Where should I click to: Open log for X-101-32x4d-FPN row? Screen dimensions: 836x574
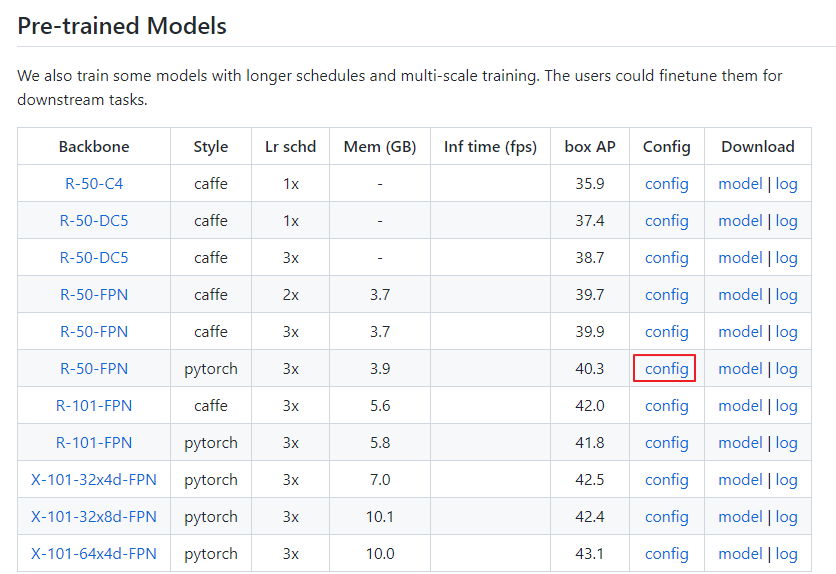coord(786,480)
